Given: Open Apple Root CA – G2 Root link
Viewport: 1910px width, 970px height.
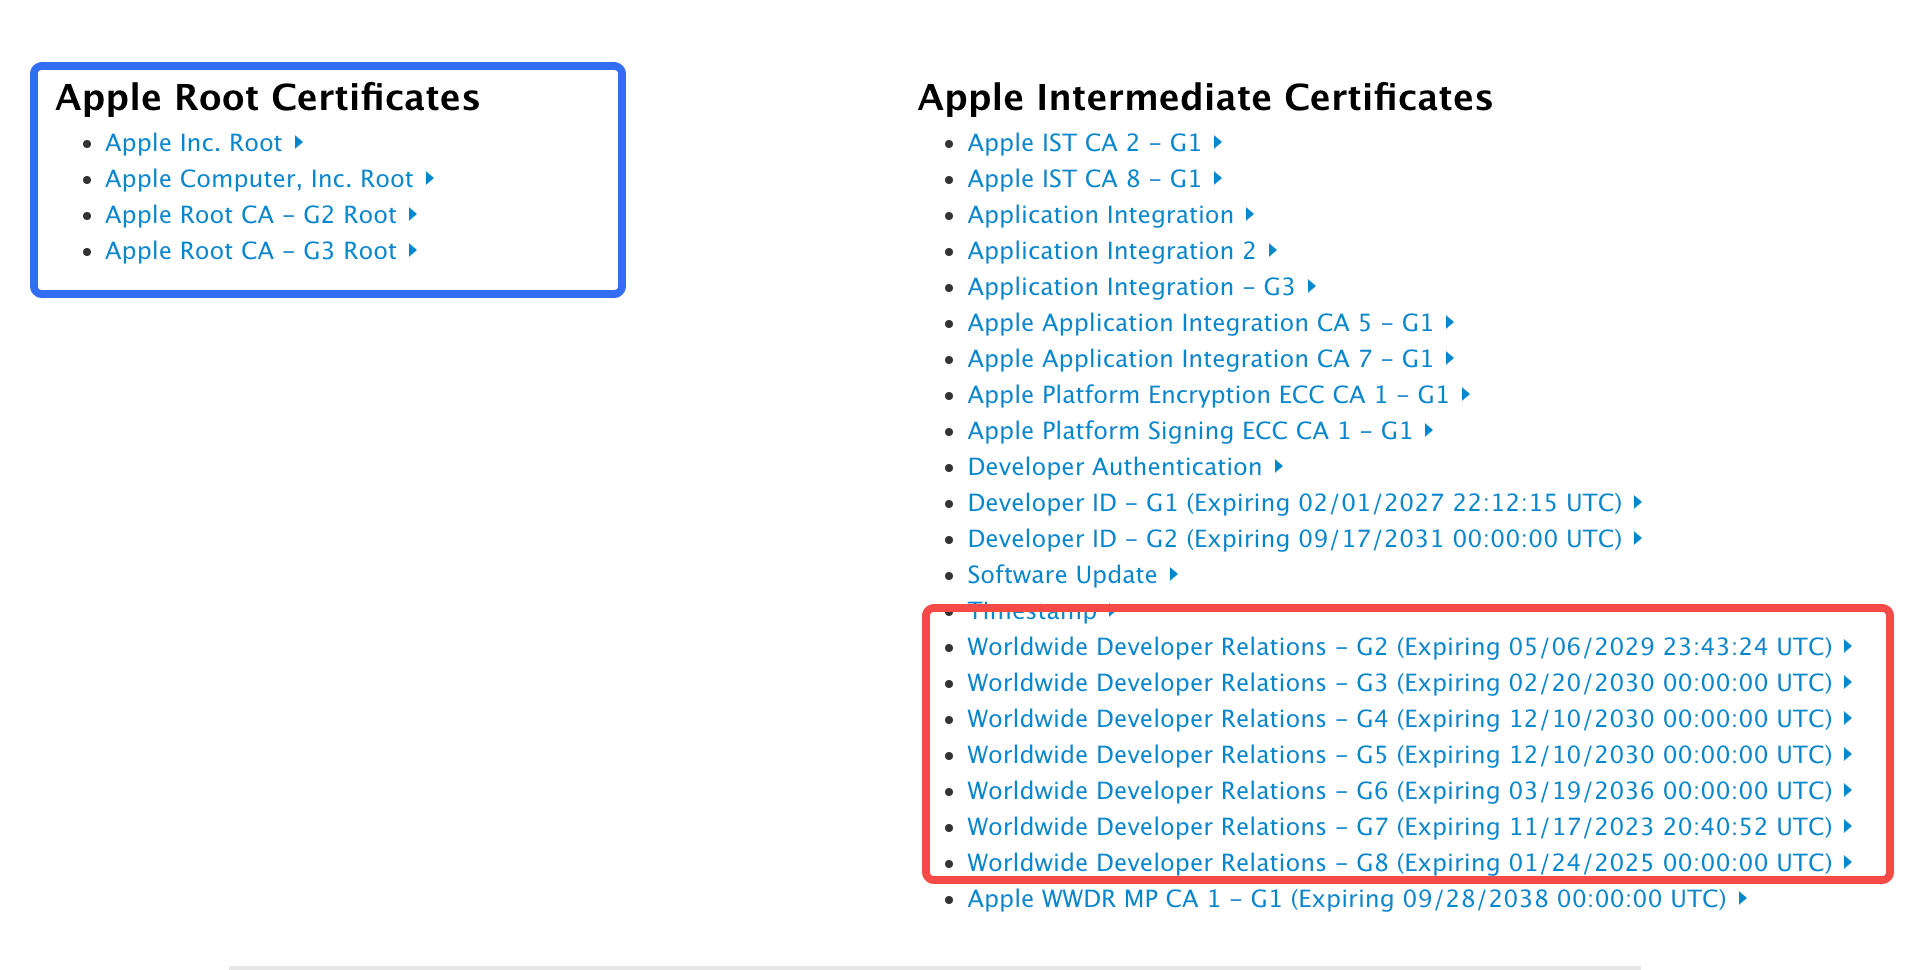Looking at the screenshot, I should [x=251, y=215].
